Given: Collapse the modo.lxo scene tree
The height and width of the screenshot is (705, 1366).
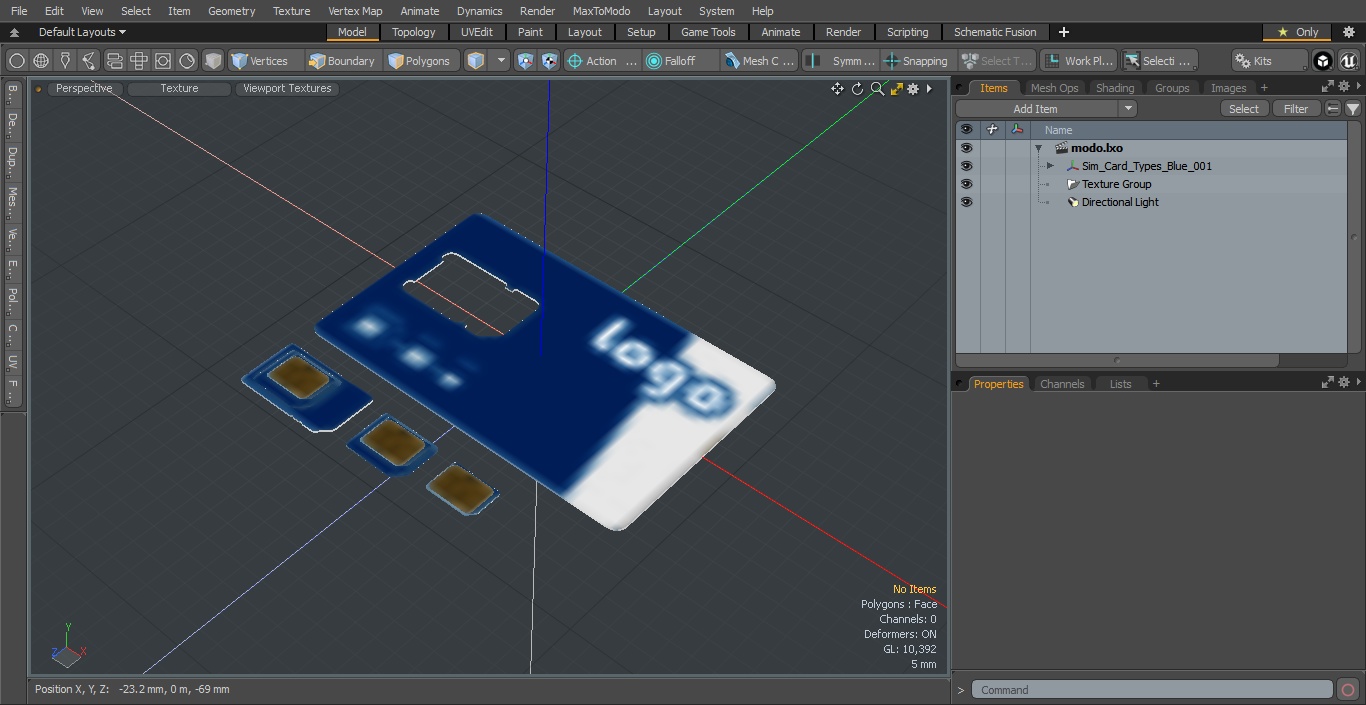Looking at the screenshot, I should [x=1039, y=148].
